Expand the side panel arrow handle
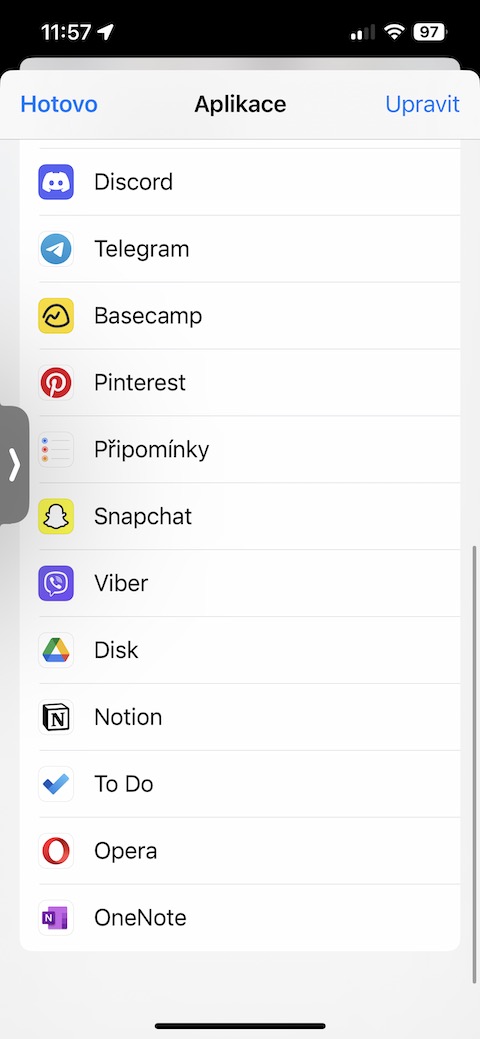This screenshot has height=1039, width=480. point(14,465)
